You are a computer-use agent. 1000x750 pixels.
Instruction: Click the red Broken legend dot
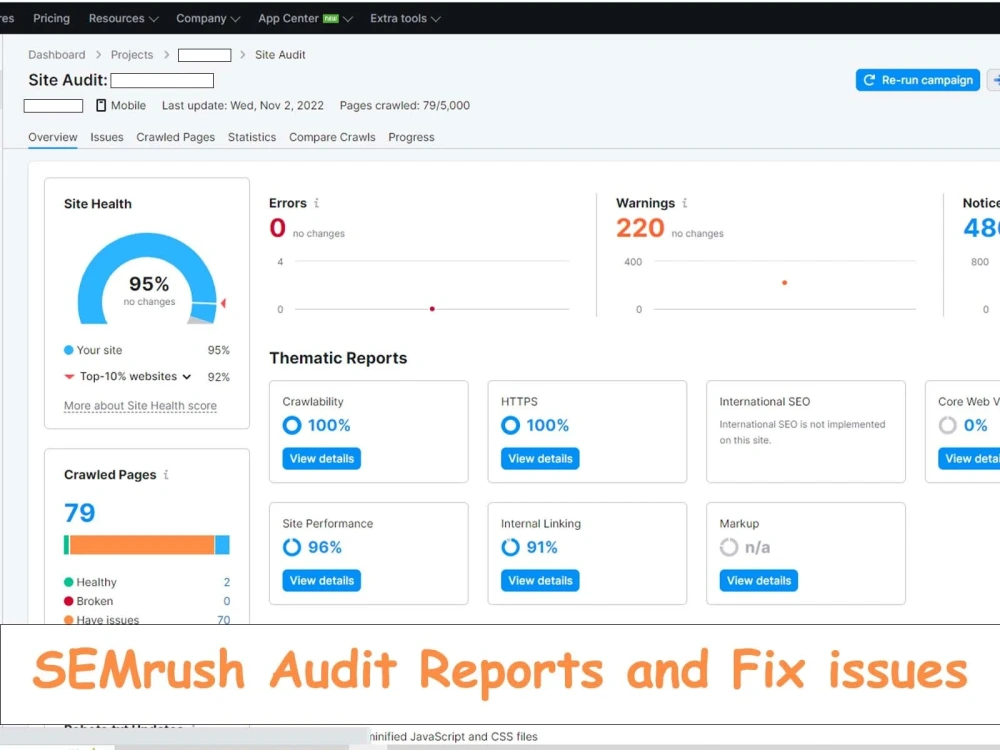69,601
